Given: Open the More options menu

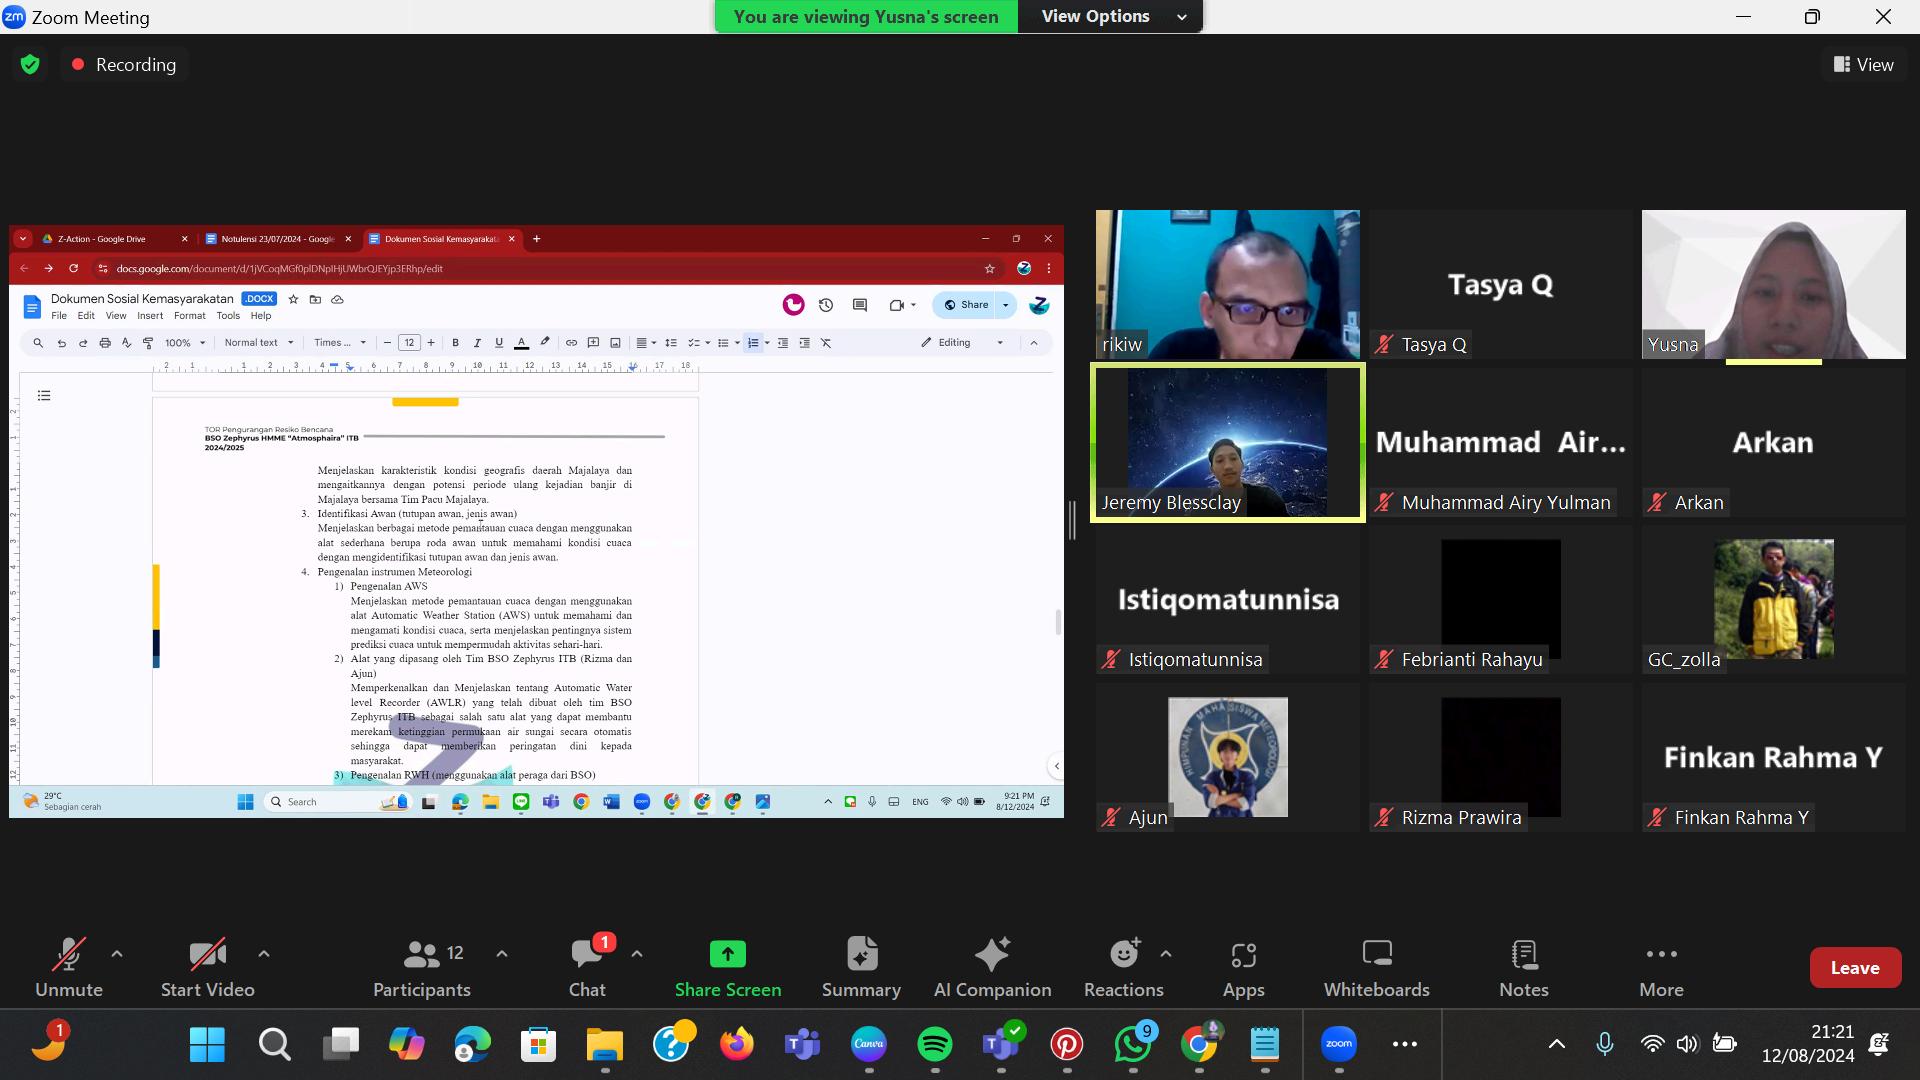Looking at the screenshot, I should coord(1661,967).
